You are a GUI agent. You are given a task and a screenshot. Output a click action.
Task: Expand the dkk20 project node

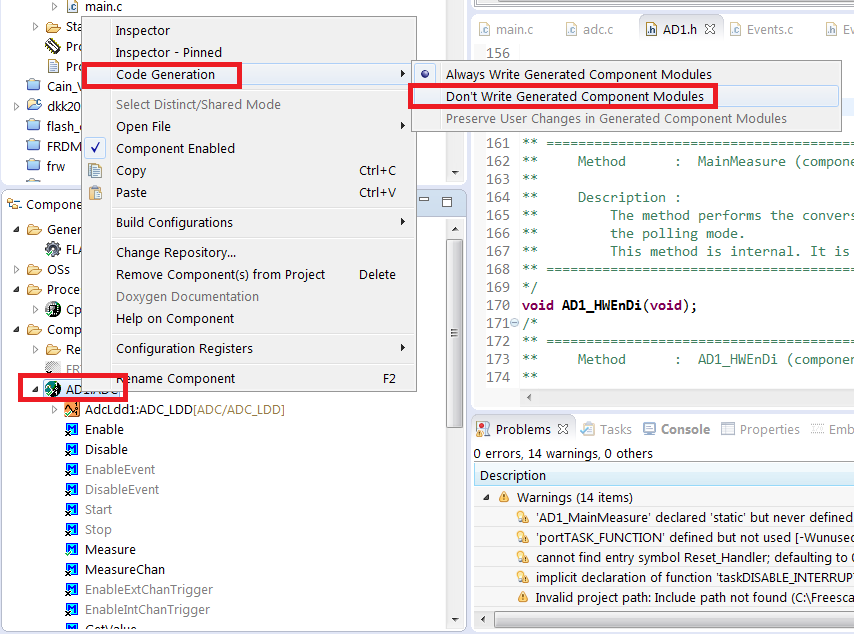click(x=16, y=106)
